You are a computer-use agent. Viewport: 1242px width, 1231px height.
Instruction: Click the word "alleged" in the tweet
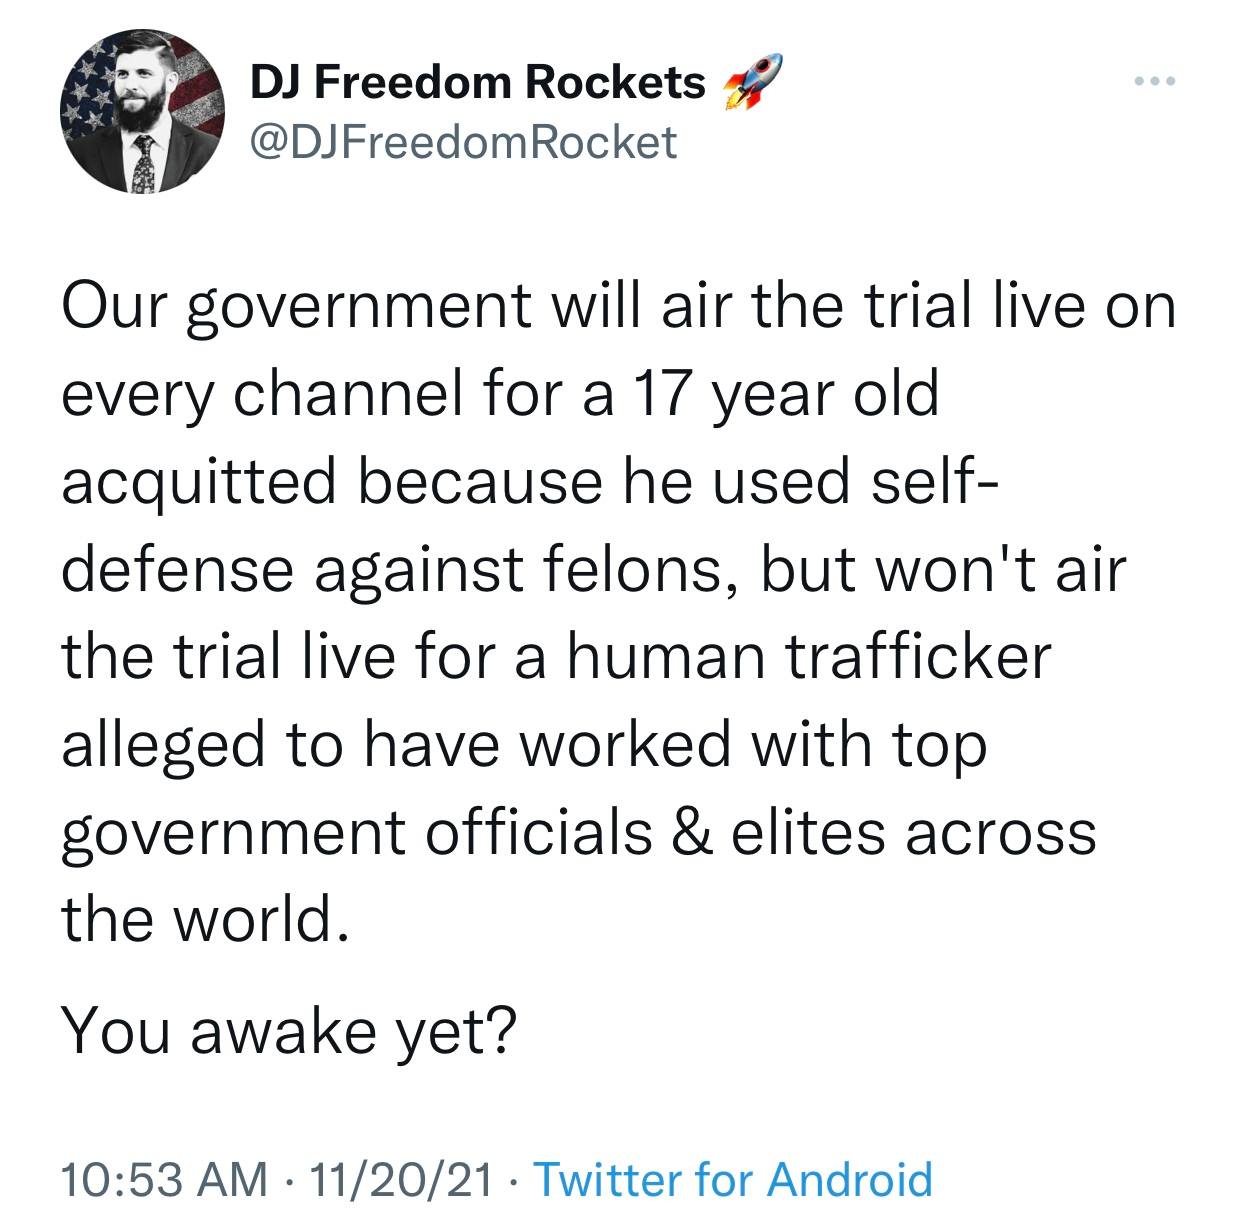coord(166,745)
